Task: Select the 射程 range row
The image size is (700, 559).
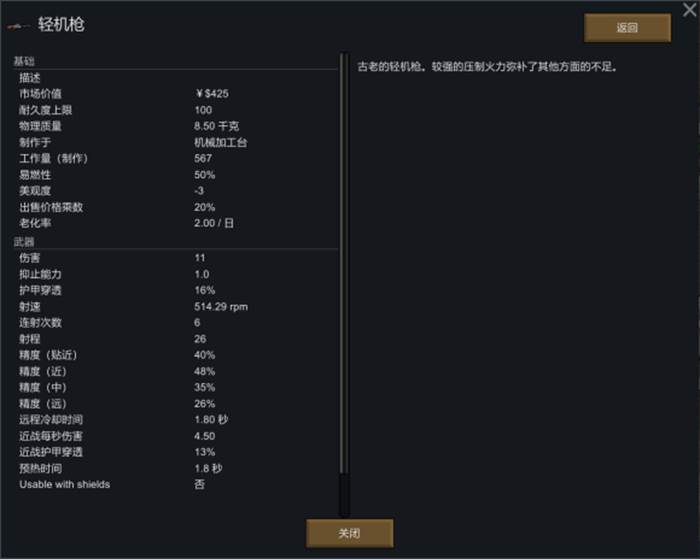Action: coord(176,339)
